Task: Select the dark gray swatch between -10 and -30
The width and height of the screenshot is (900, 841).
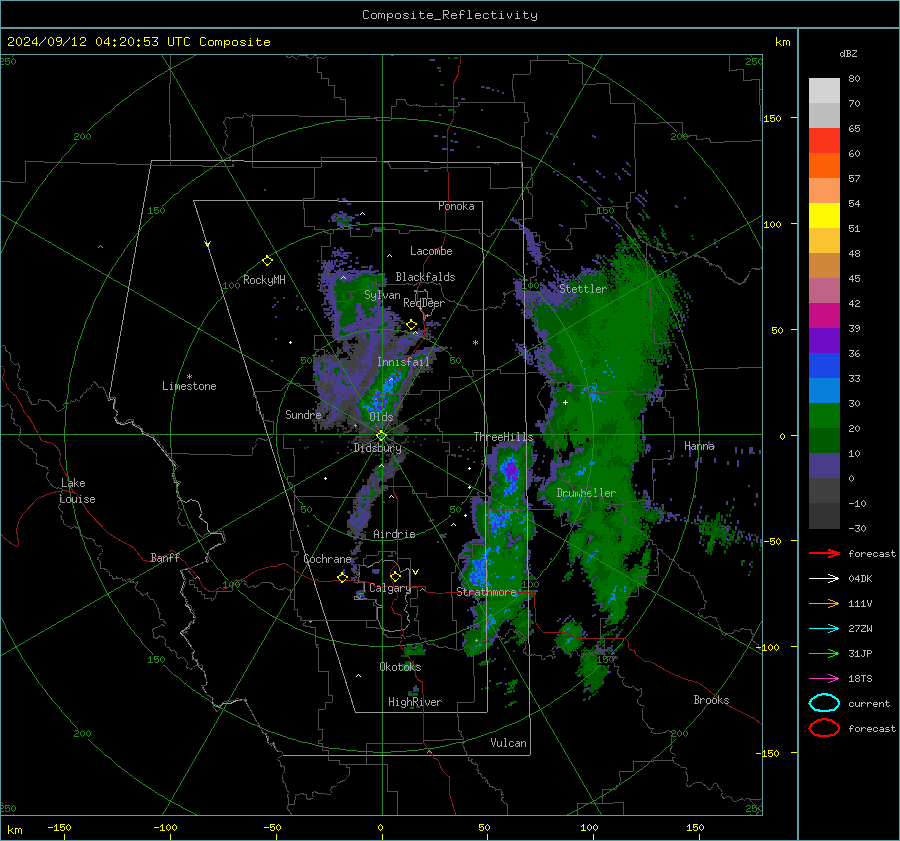Action: point(824,516)
